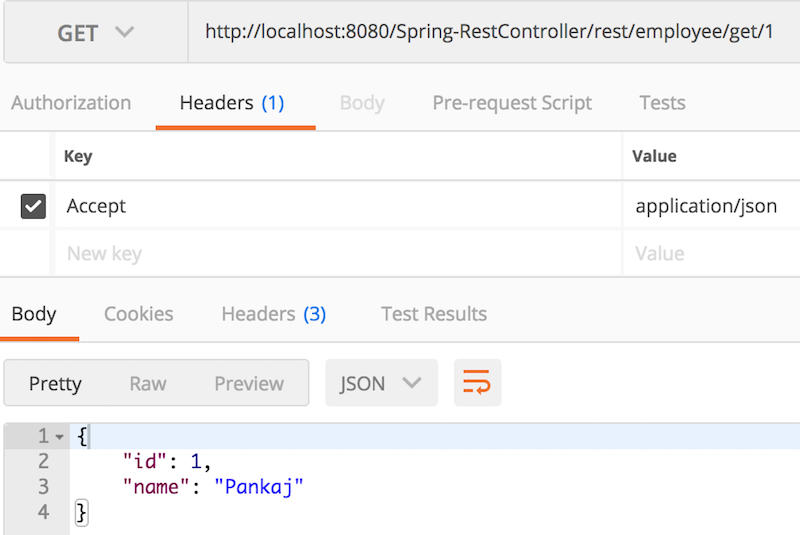Screen dimensions: 800x535
Task: Click the "id" key in response
Action: (145, 462)
